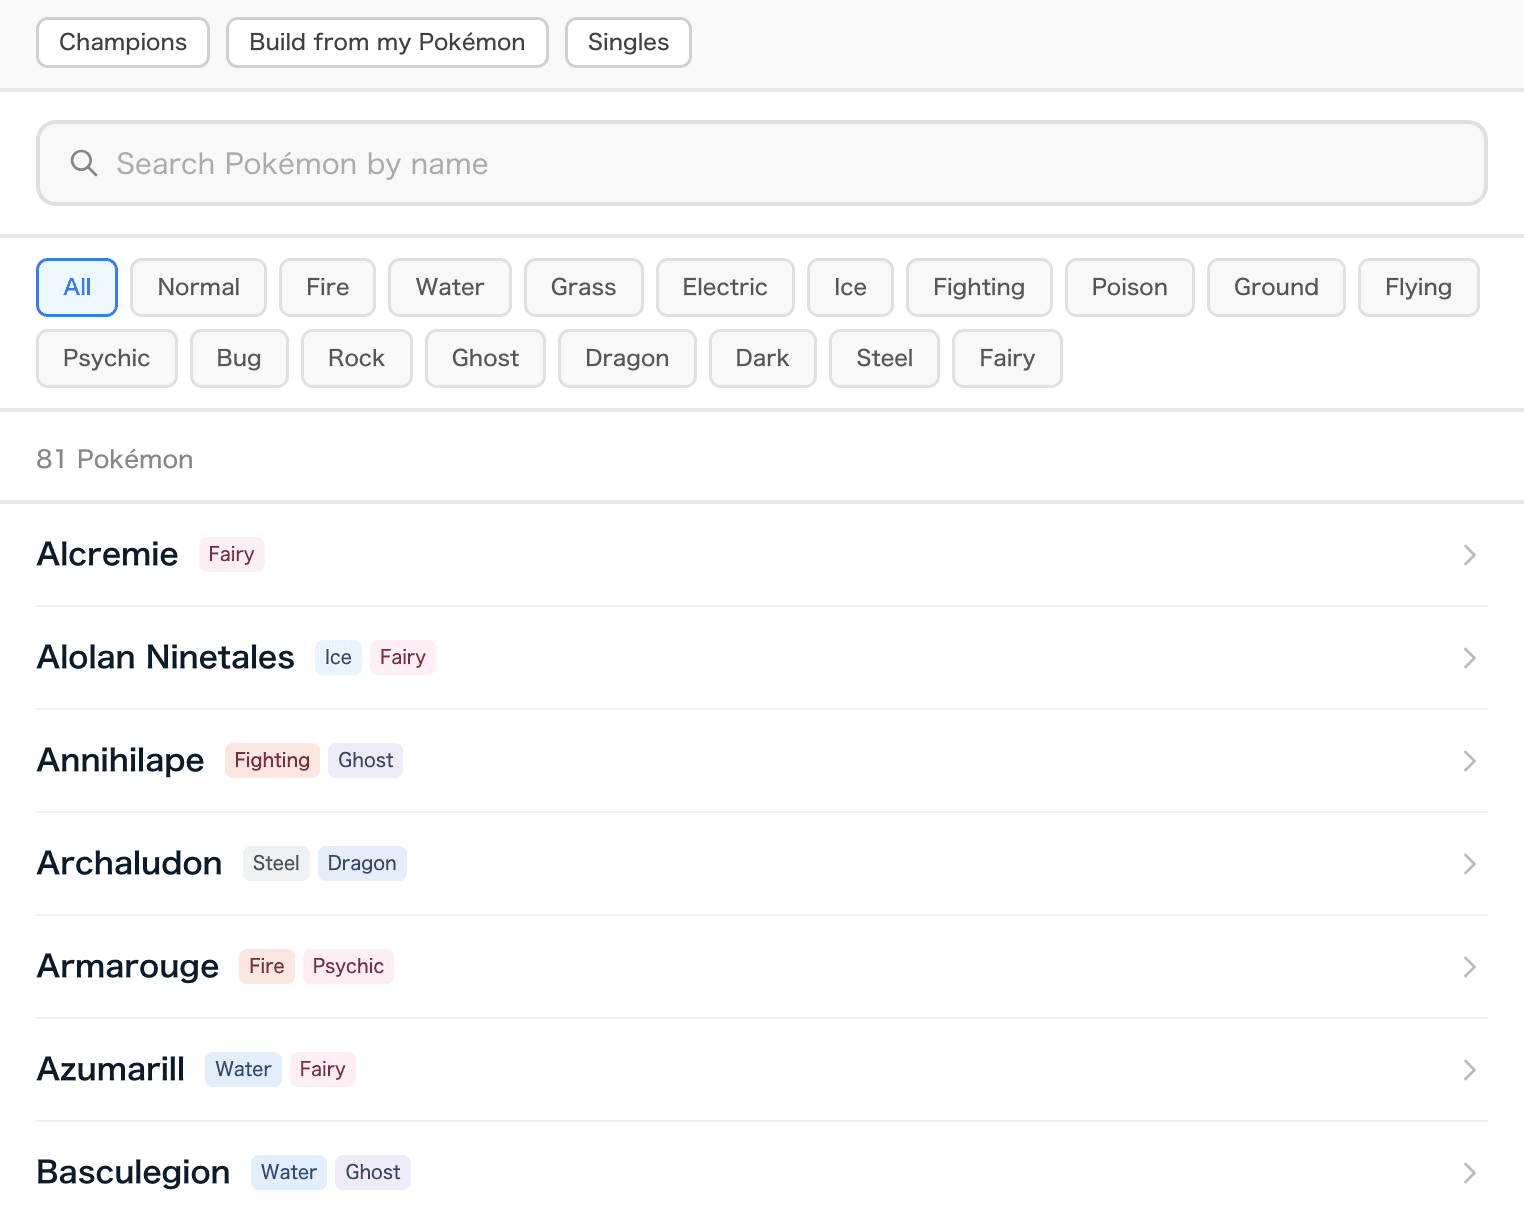Select the Fairy type filter chip
1524x1216 pixels.
click(x=1007, y=358)
